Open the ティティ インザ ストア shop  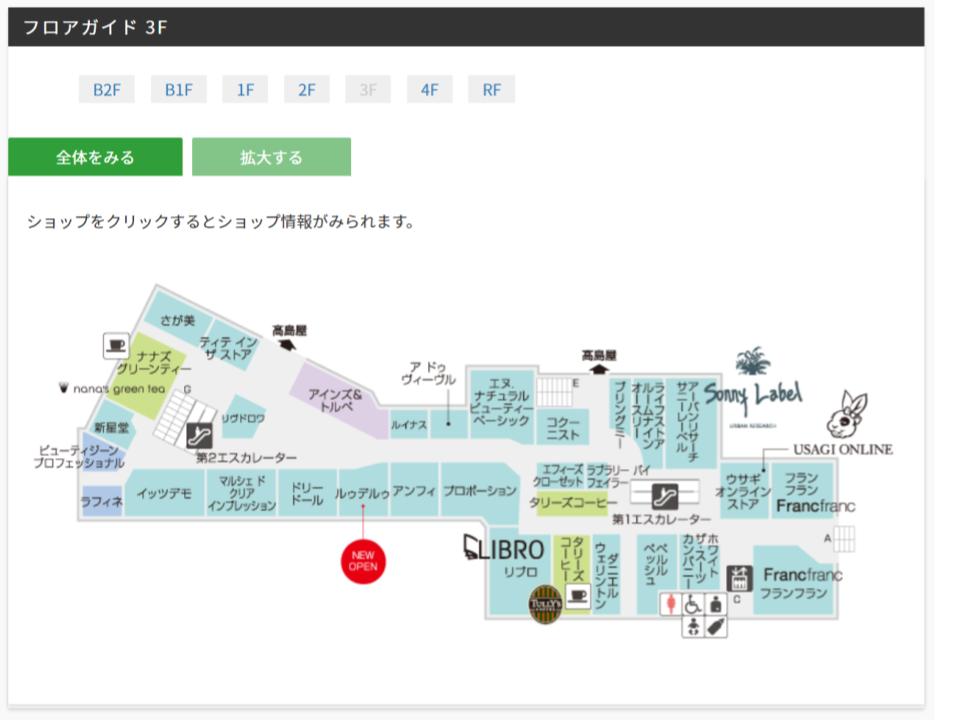228,348
